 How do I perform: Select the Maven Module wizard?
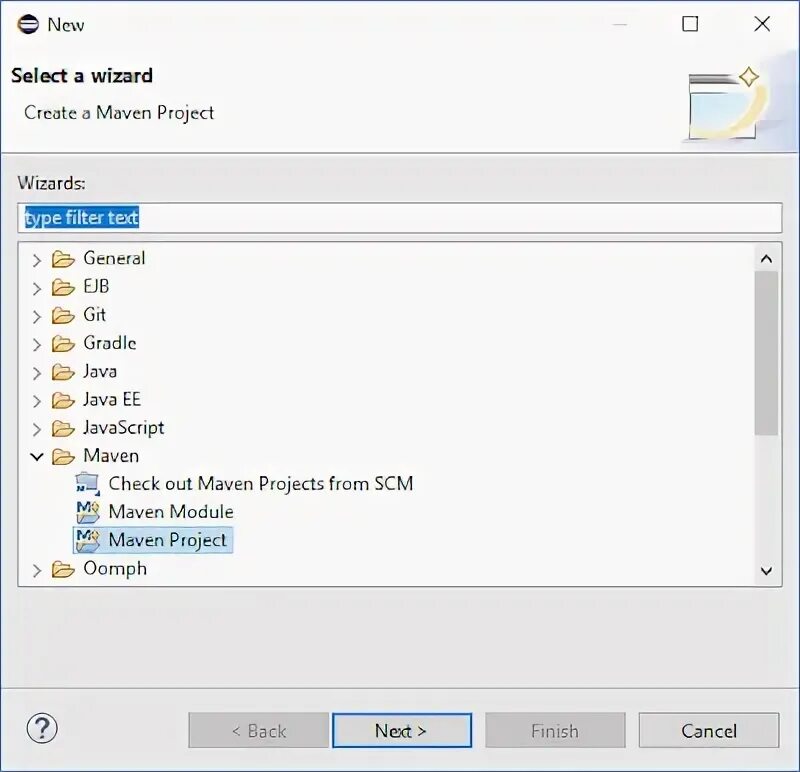[171, 512]
